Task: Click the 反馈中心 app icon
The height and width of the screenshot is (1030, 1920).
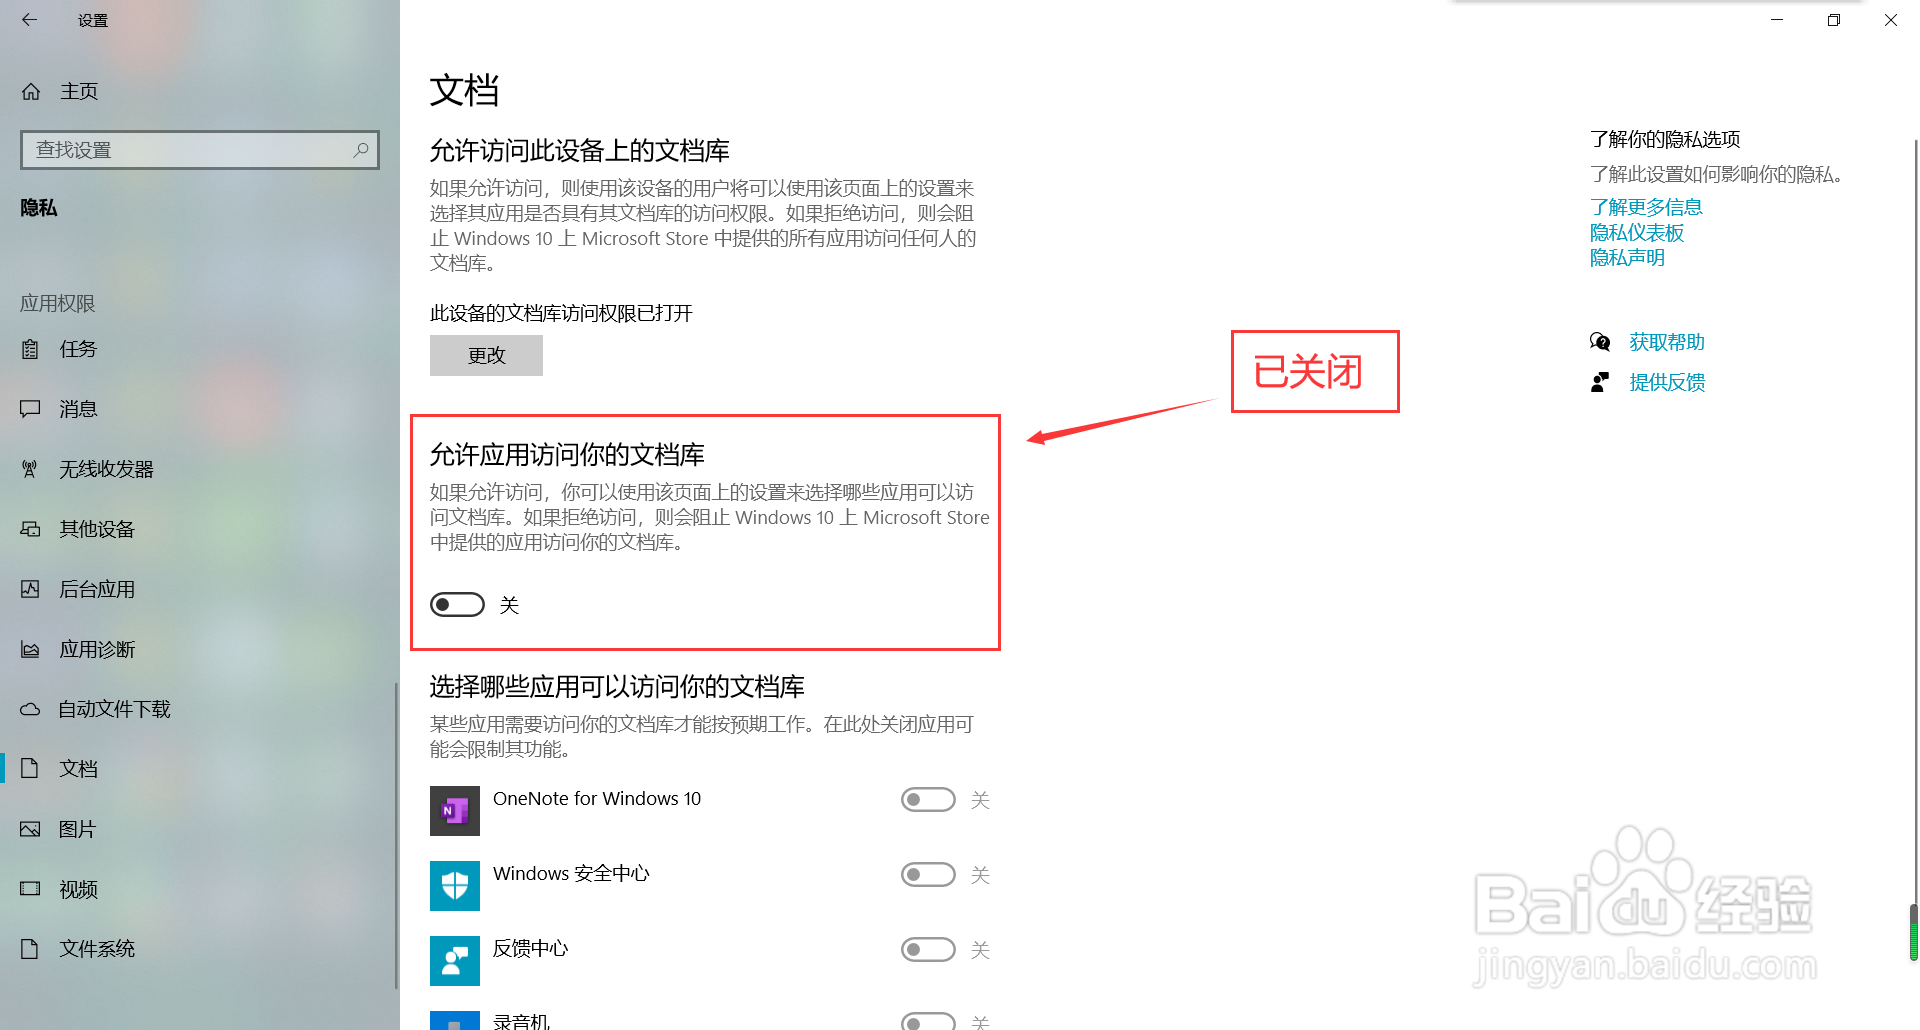Action: pyautogui.click(x=455, y=960)
